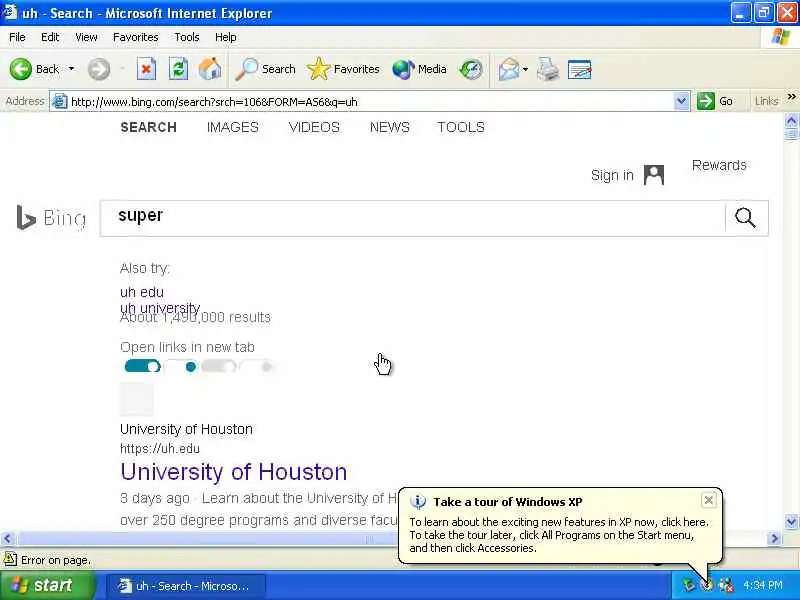Click the Bing logo

click(x=51, y=218)
